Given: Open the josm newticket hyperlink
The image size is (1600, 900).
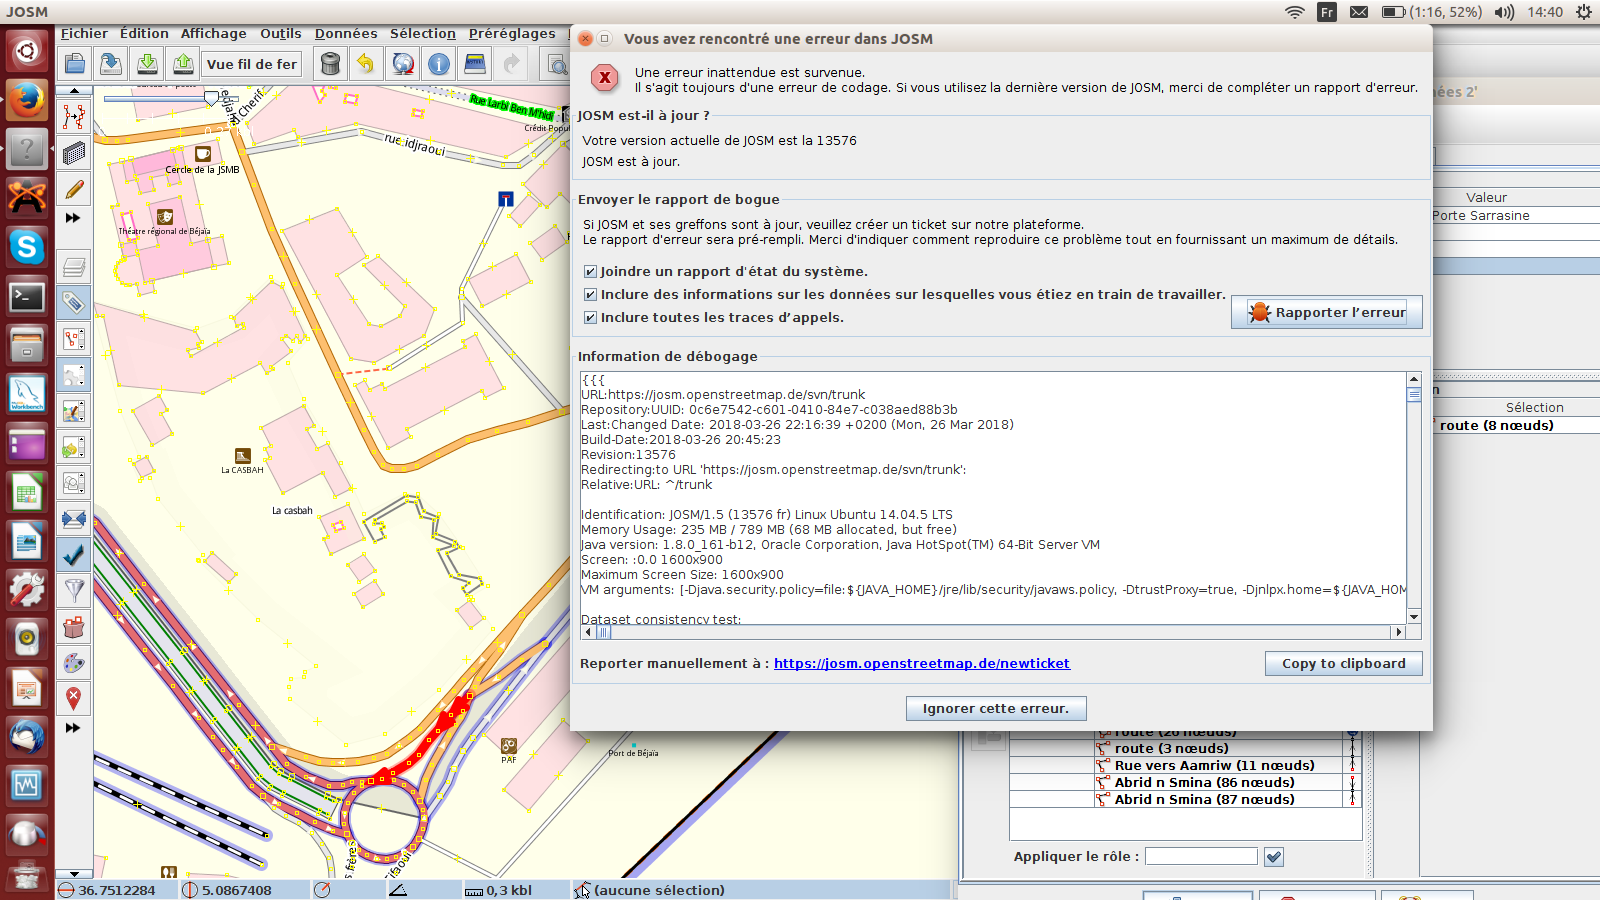Looking at the screenshot, I should (x=921, y=664).
